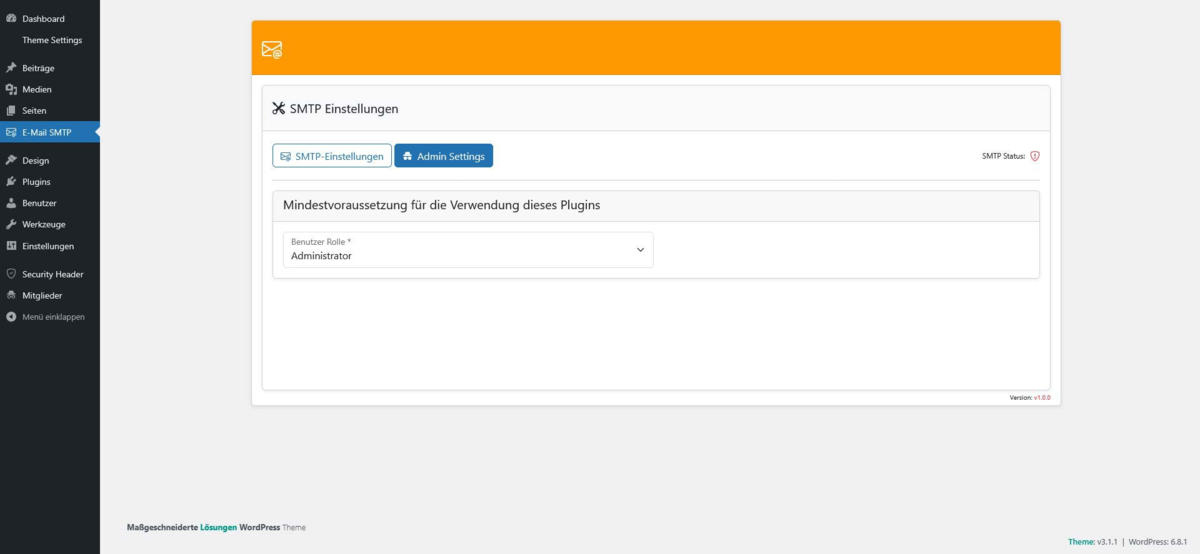The width and height of the screenshot is (1200, 554).
Task: Click the collapse menu arrow icon
Action: pos(11,317)
